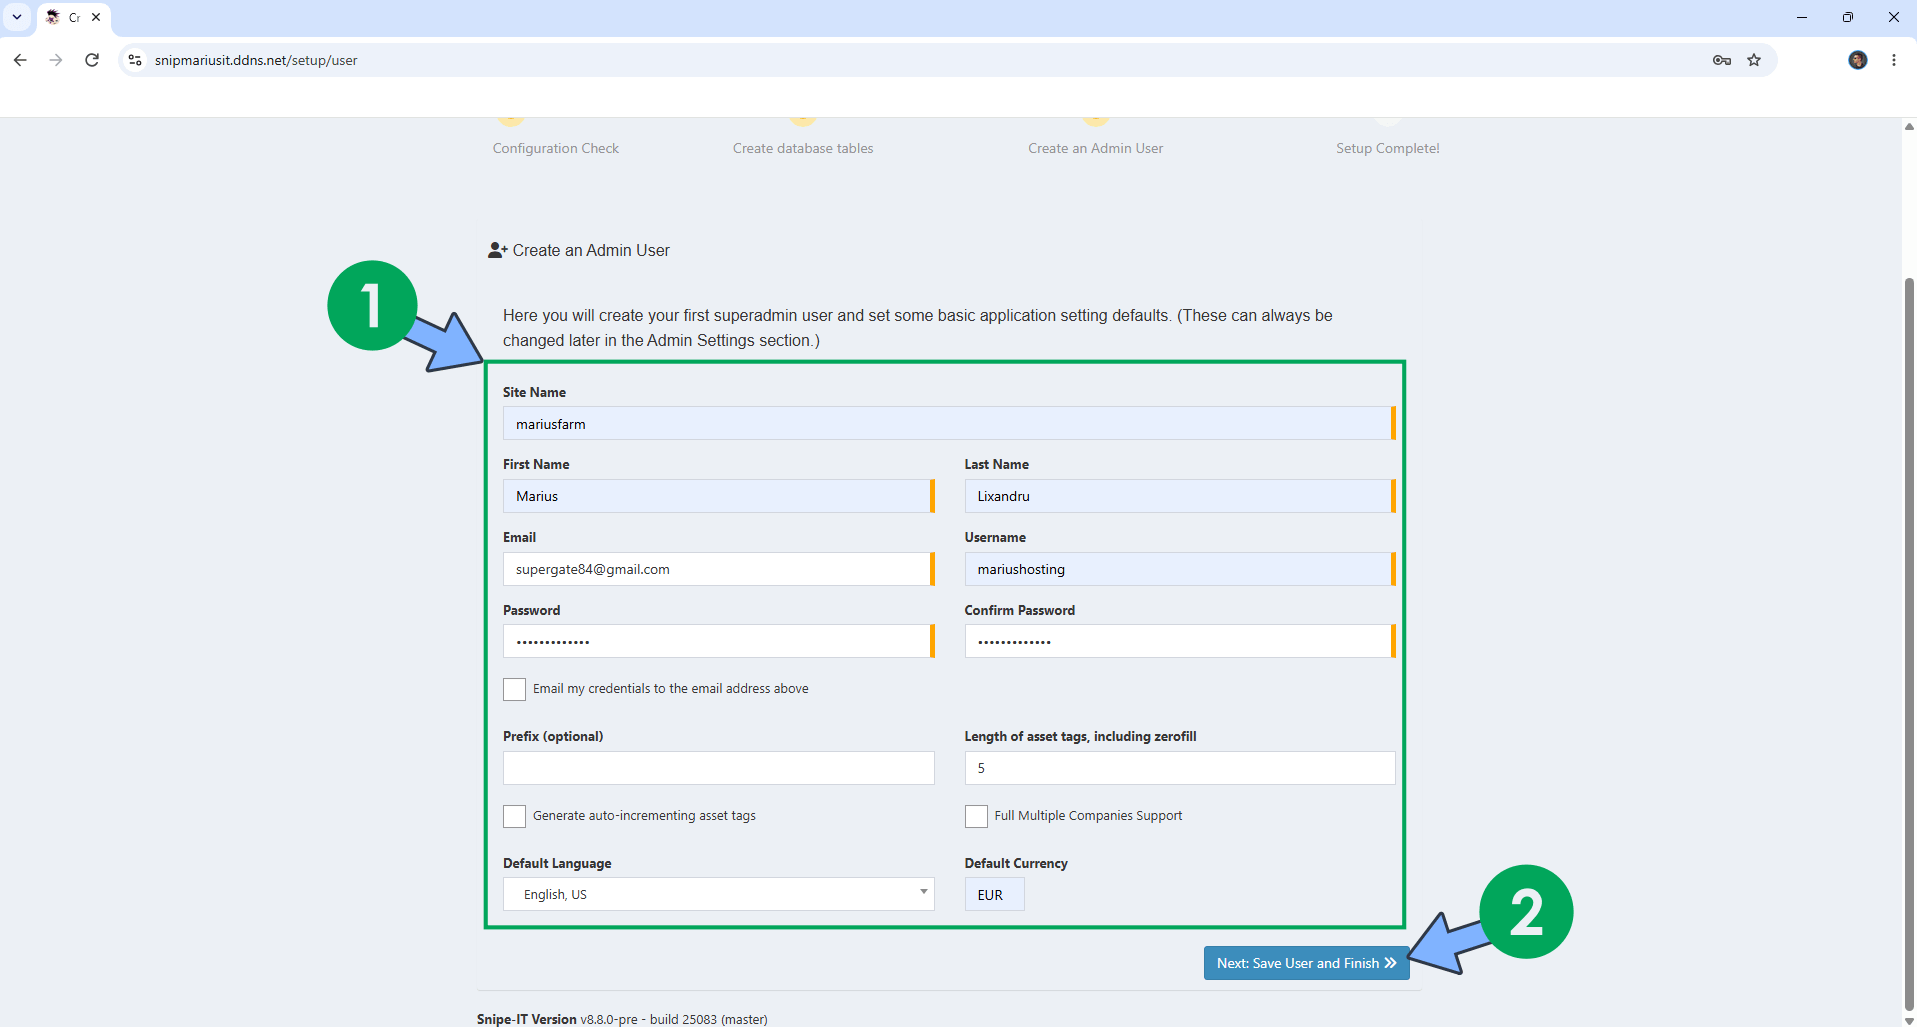Click the address bar URL
1917x1027 pixels.
[256, 60]
